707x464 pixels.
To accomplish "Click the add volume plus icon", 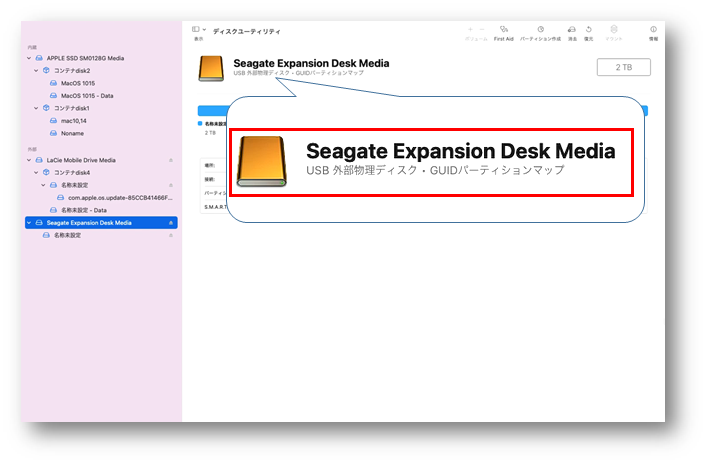I will (x=470, y=29).
